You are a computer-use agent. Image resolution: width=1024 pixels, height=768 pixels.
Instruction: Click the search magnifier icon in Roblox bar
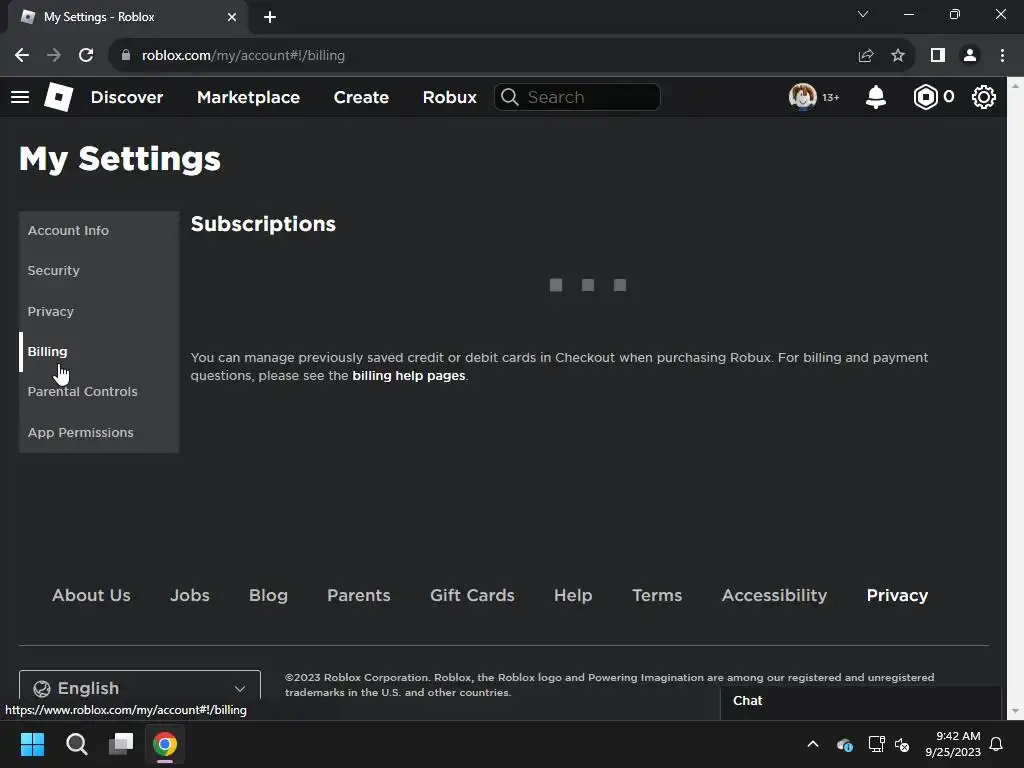pos(510,97)
